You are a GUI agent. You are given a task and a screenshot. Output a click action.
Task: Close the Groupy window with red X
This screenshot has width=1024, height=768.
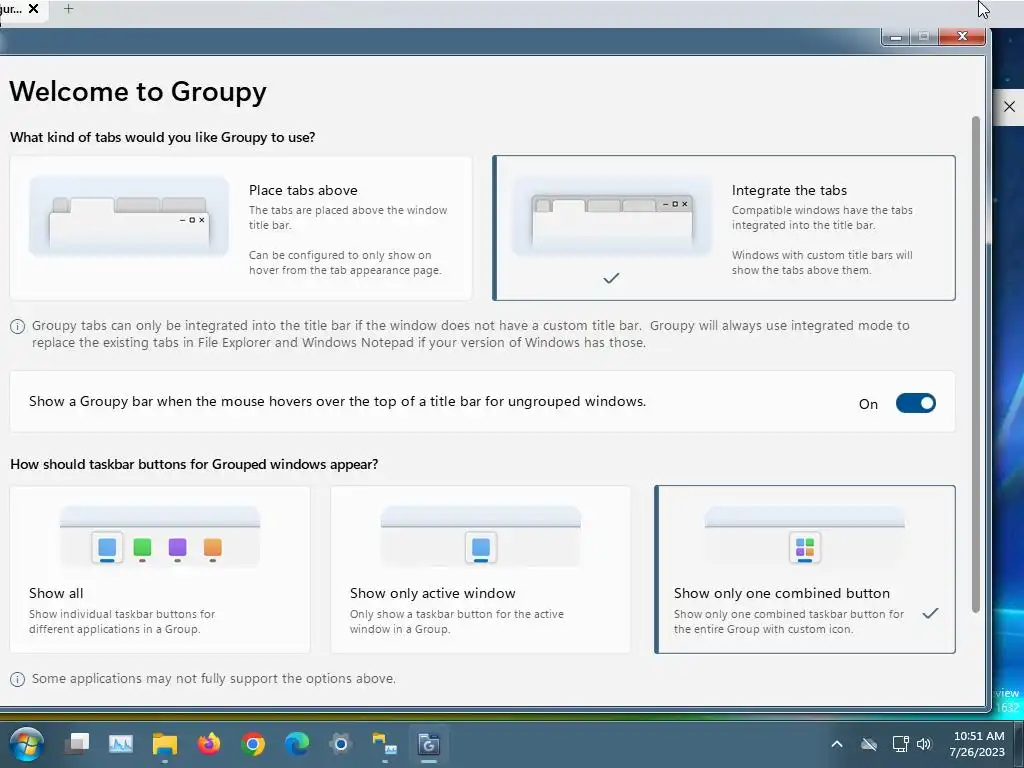962,36
